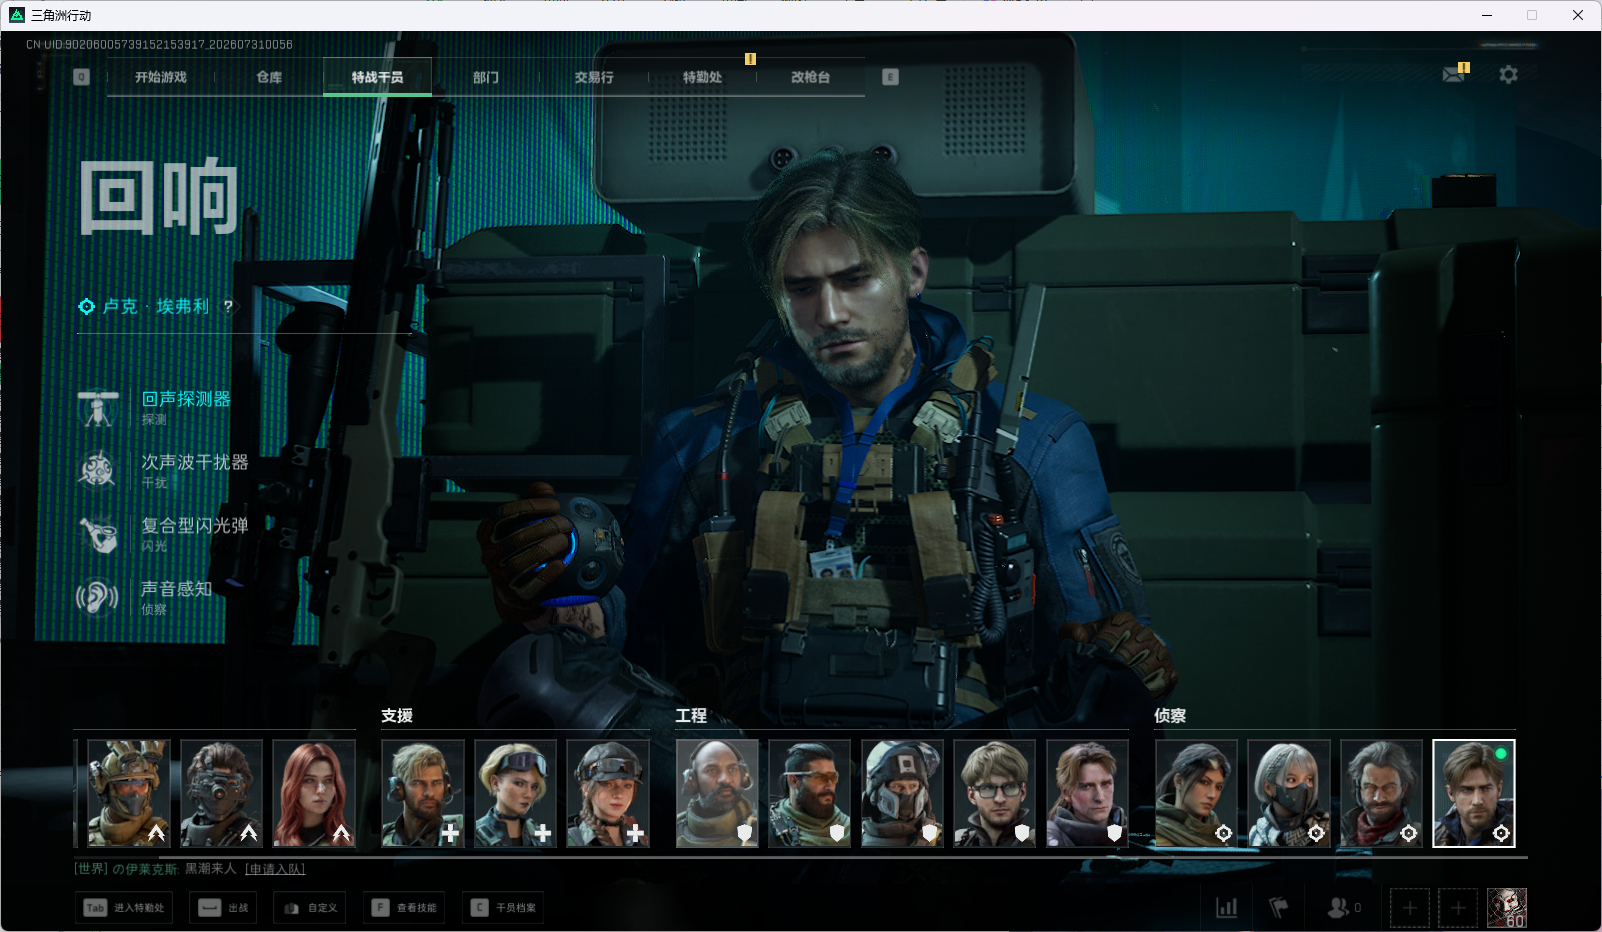Click the Q key icon left of tabs
This screenshot has height=932, width=1602.
click(81, 77)
